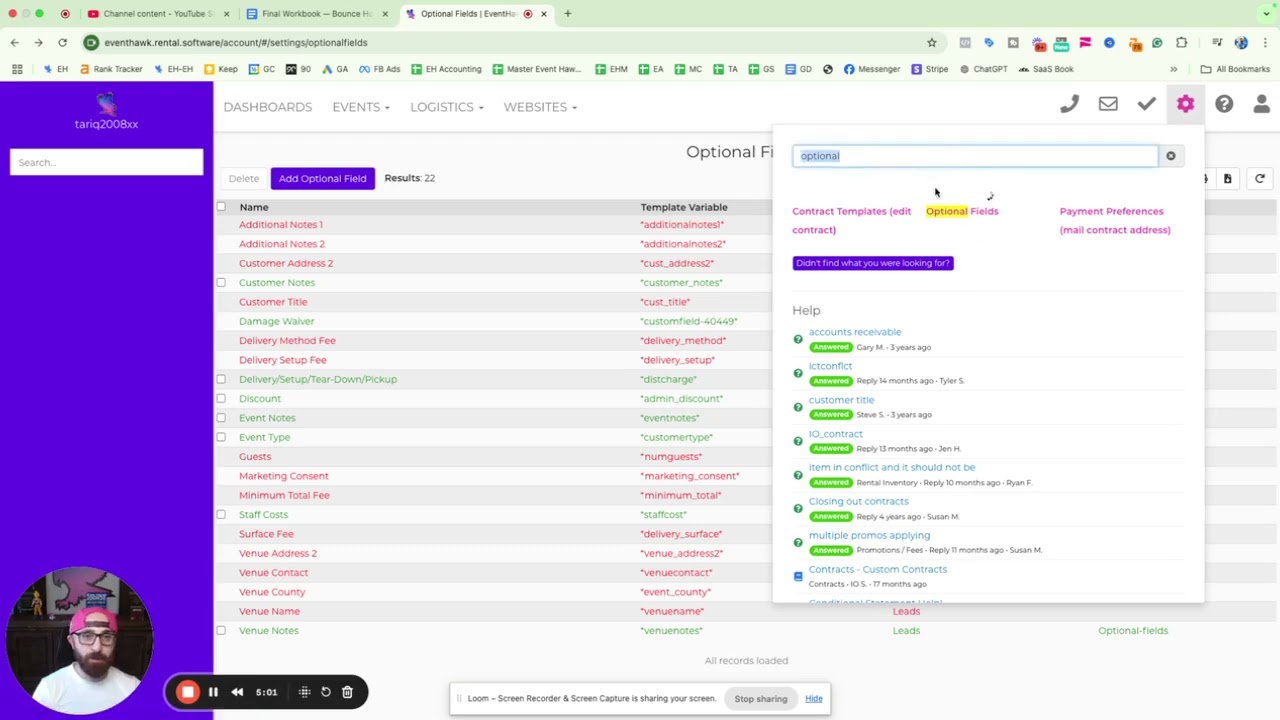
Task: Click the Add Optional Field button
Action: 322,178
